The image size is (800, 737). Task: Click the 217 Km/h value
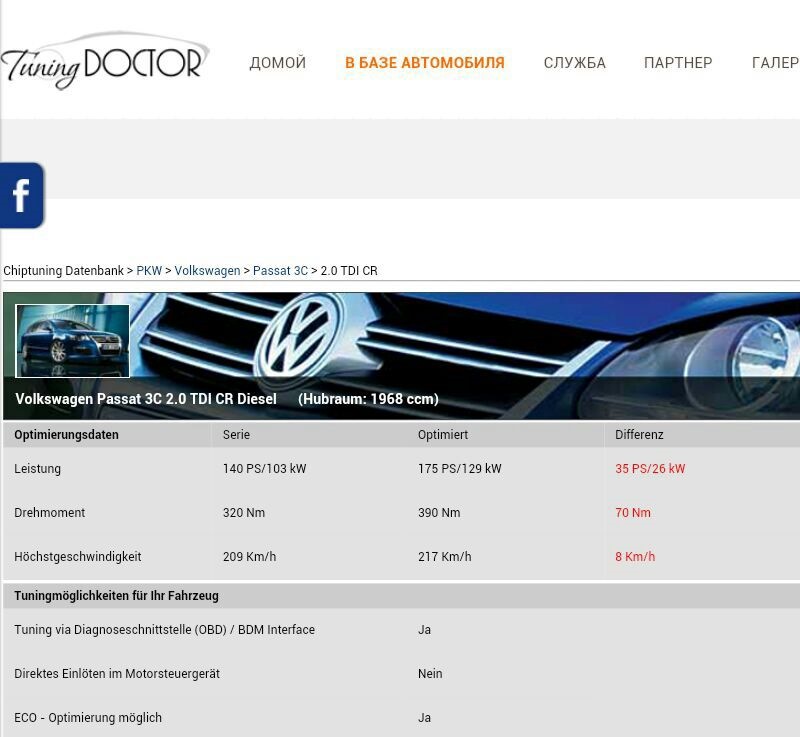coord(445,556)
